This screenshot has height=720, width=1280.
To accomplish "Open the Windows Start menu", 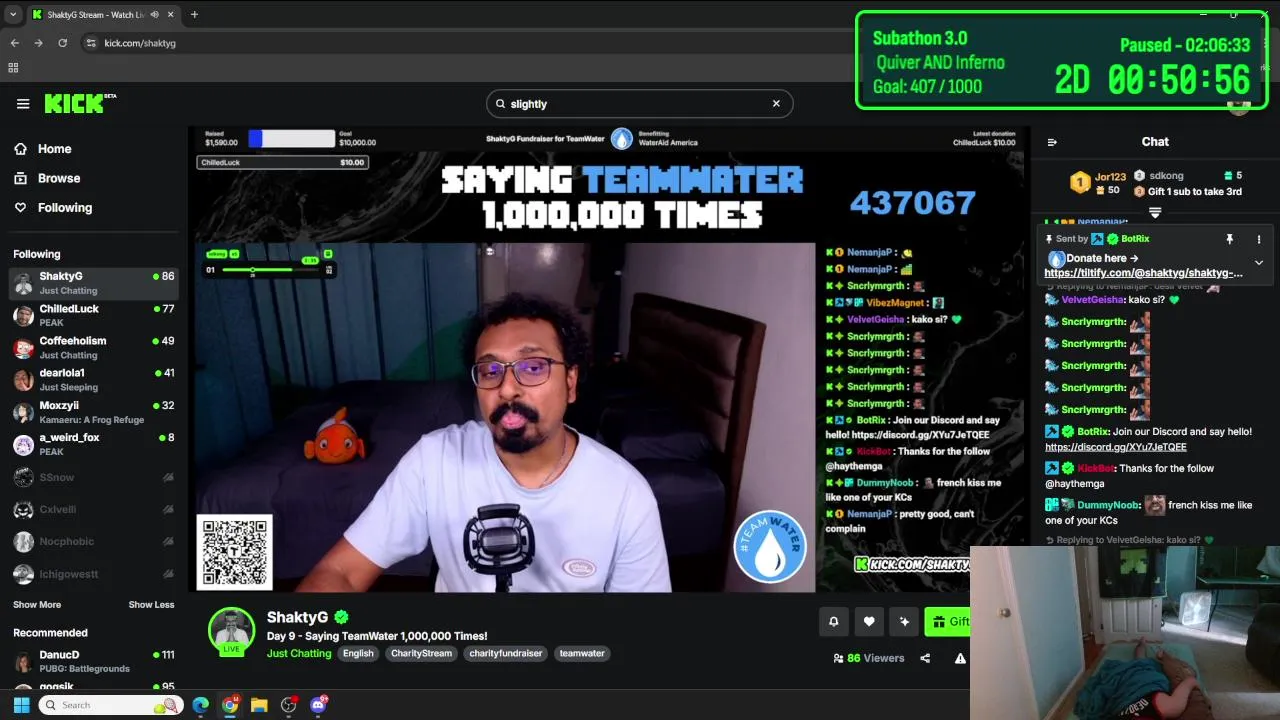I will point(21,705).
